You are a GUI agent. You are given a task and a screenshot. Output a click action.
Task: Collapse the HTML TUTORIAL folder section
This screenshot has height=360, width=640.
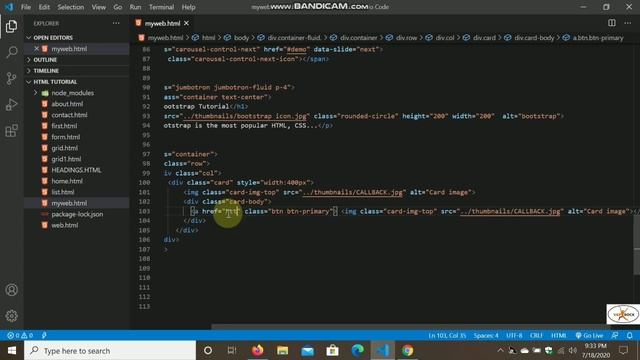coord(55,82)
